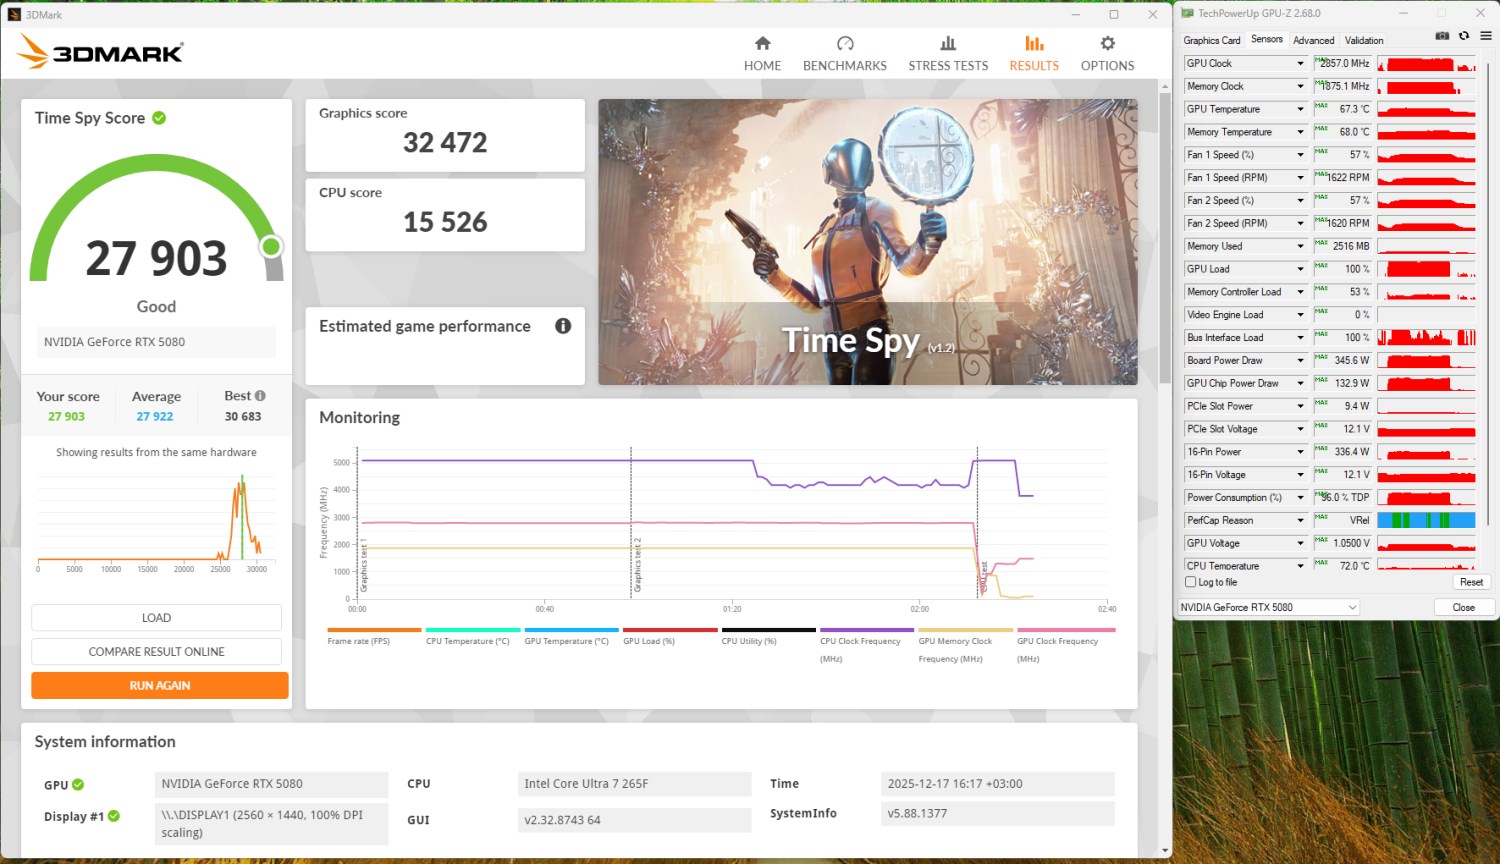Click the info icon next to Best score
The width and height of the screenshot is (1500, 864).
pos(260,396)
